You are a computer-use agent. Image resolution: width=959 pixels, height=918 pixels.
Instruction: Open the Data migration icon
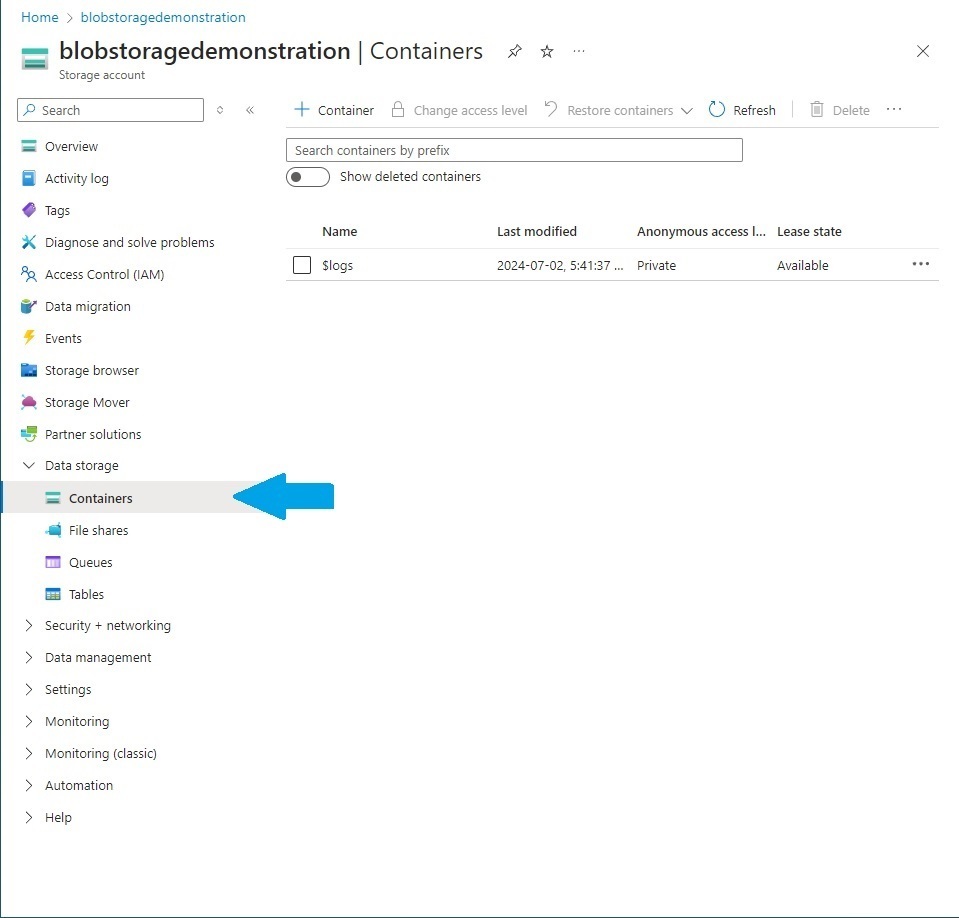(x=29, y=306)
